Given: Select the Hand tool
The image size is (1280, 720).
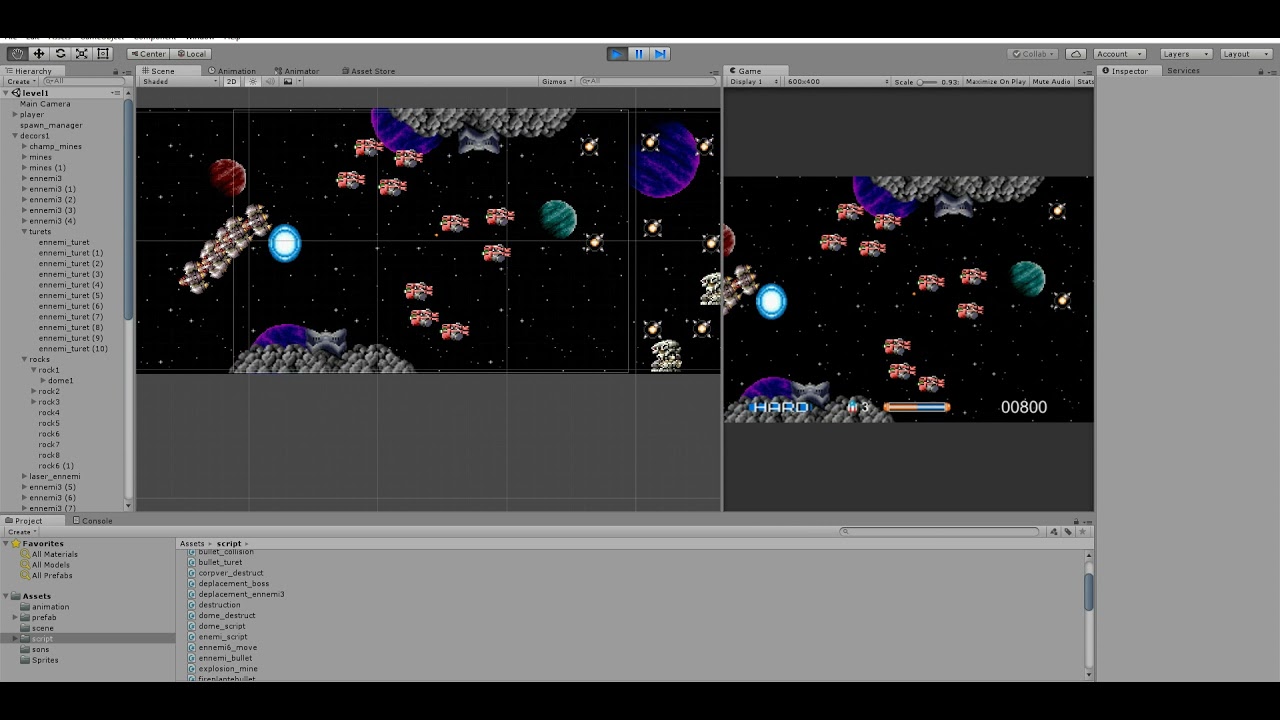Looking at the screenshot, I should coord(17,54).
